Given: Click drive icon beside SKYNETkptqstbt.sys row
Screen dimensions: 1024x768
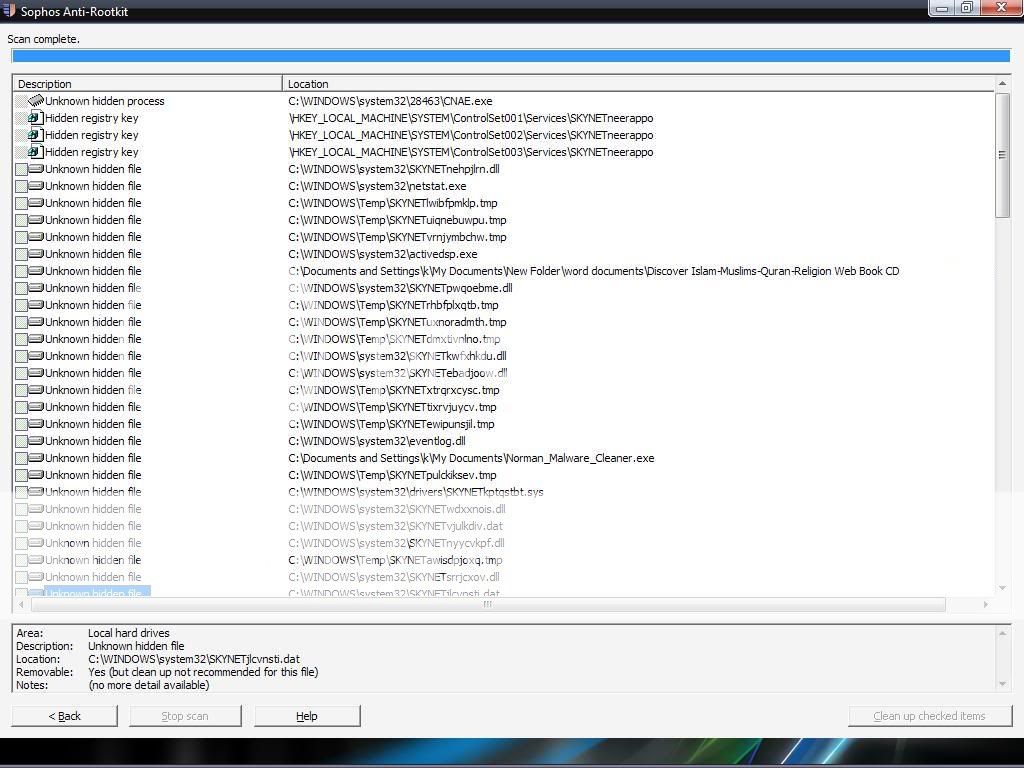Looking at the screenshot, I should coord(36,491).
